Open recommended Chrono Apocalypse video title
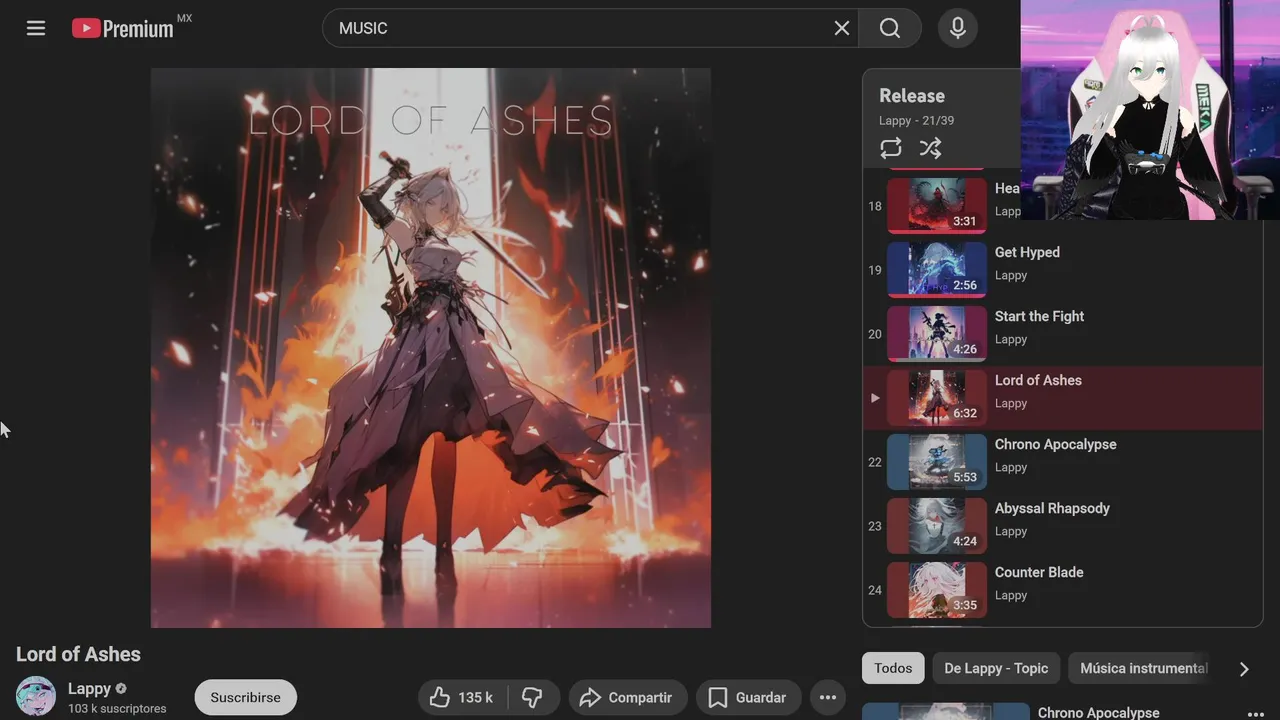Viewport: 1280px width, 720px height. tap(1099, 712)
